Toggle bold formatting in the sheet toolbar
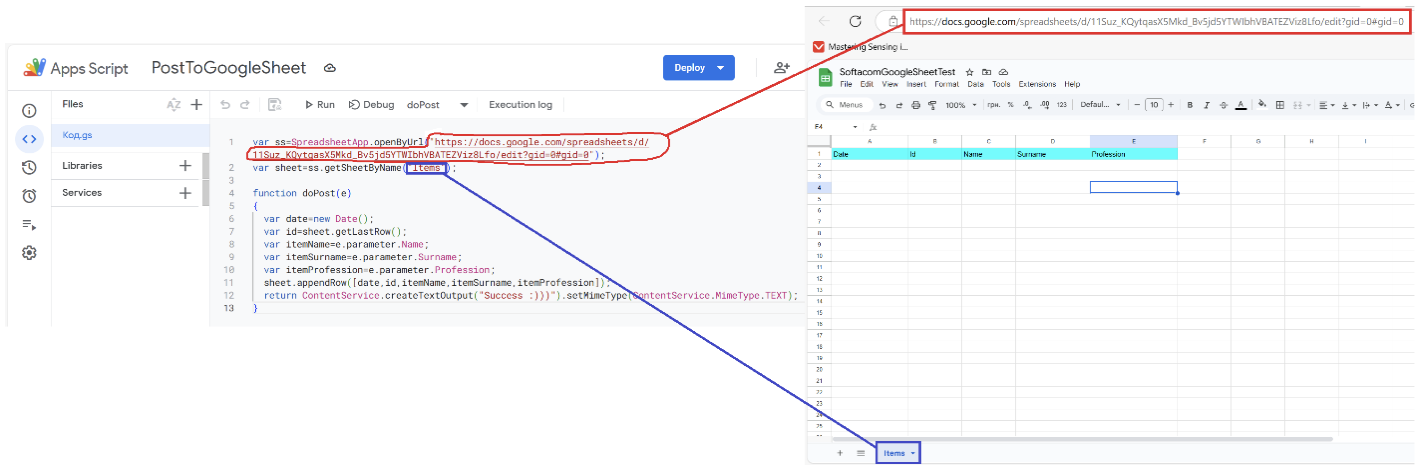Screen dimensions: 1422x468 [x=1190, y=104]
